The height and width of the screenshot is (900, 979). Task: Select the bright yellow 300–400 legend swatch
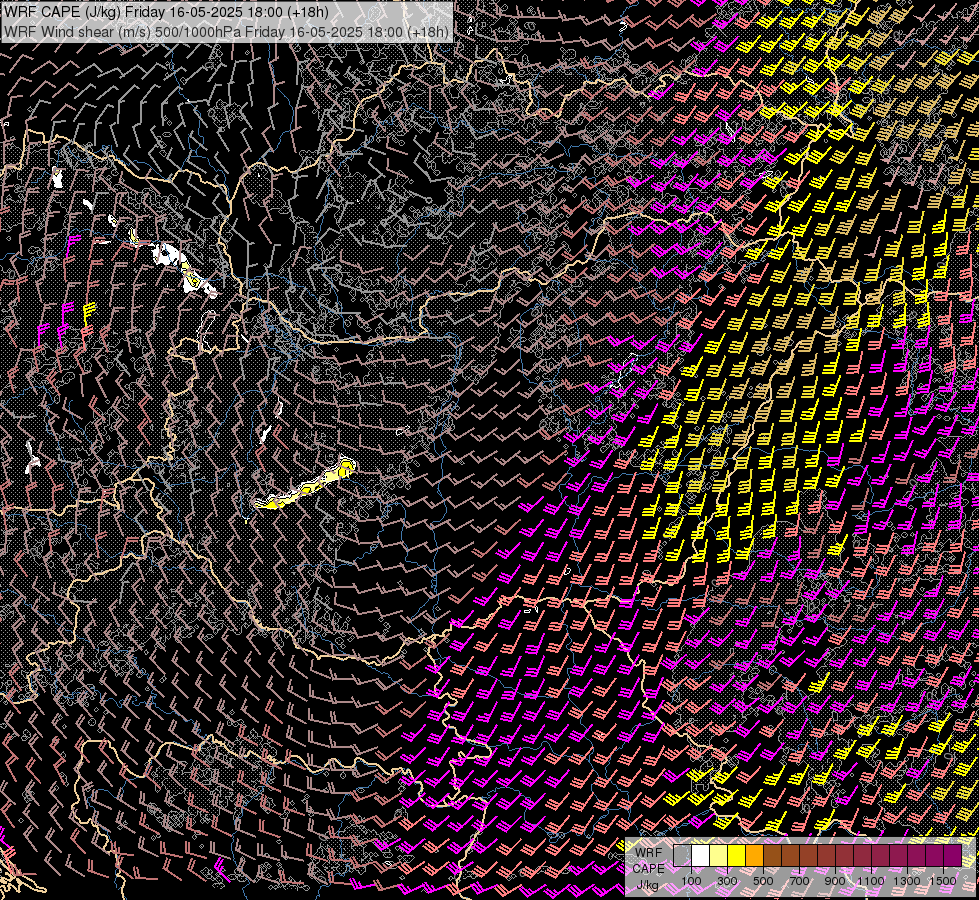(737, 856)
